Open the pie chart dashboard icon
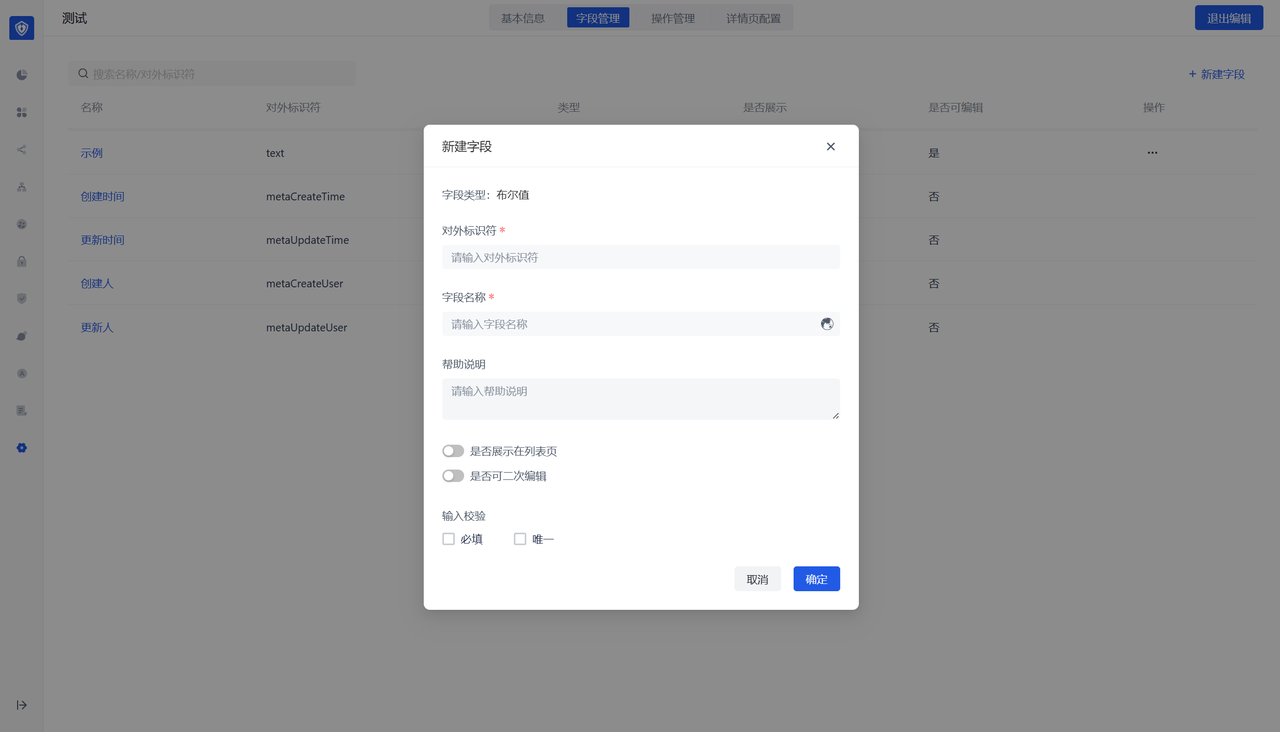Viewport: 1280px width, 732px height. [x=22, y=75]
